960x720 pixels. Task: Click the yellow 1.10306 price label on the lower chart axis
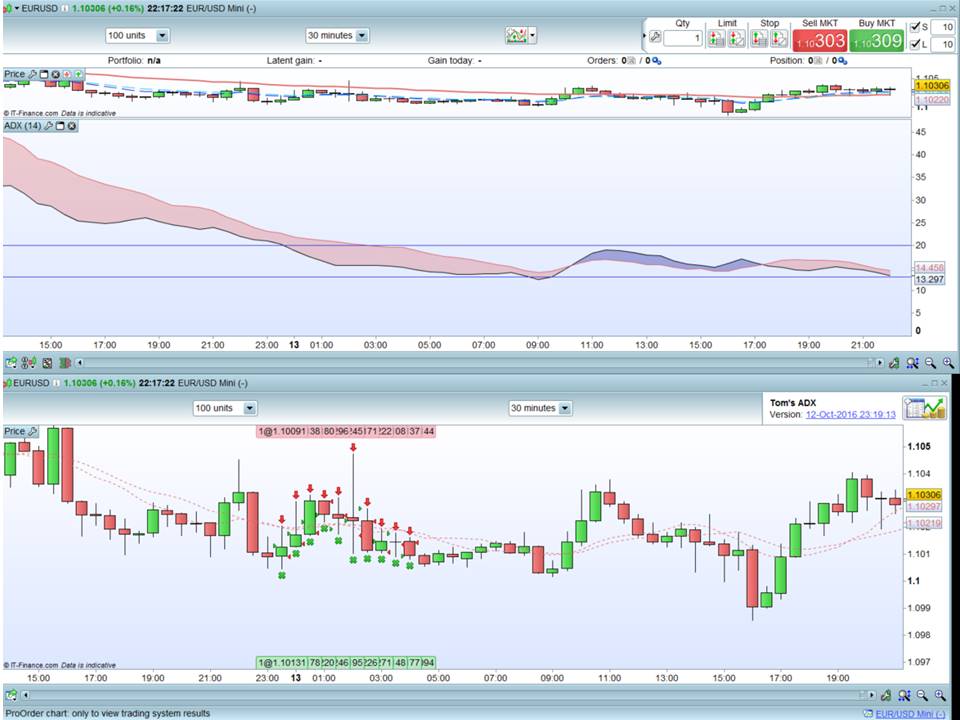924,495
